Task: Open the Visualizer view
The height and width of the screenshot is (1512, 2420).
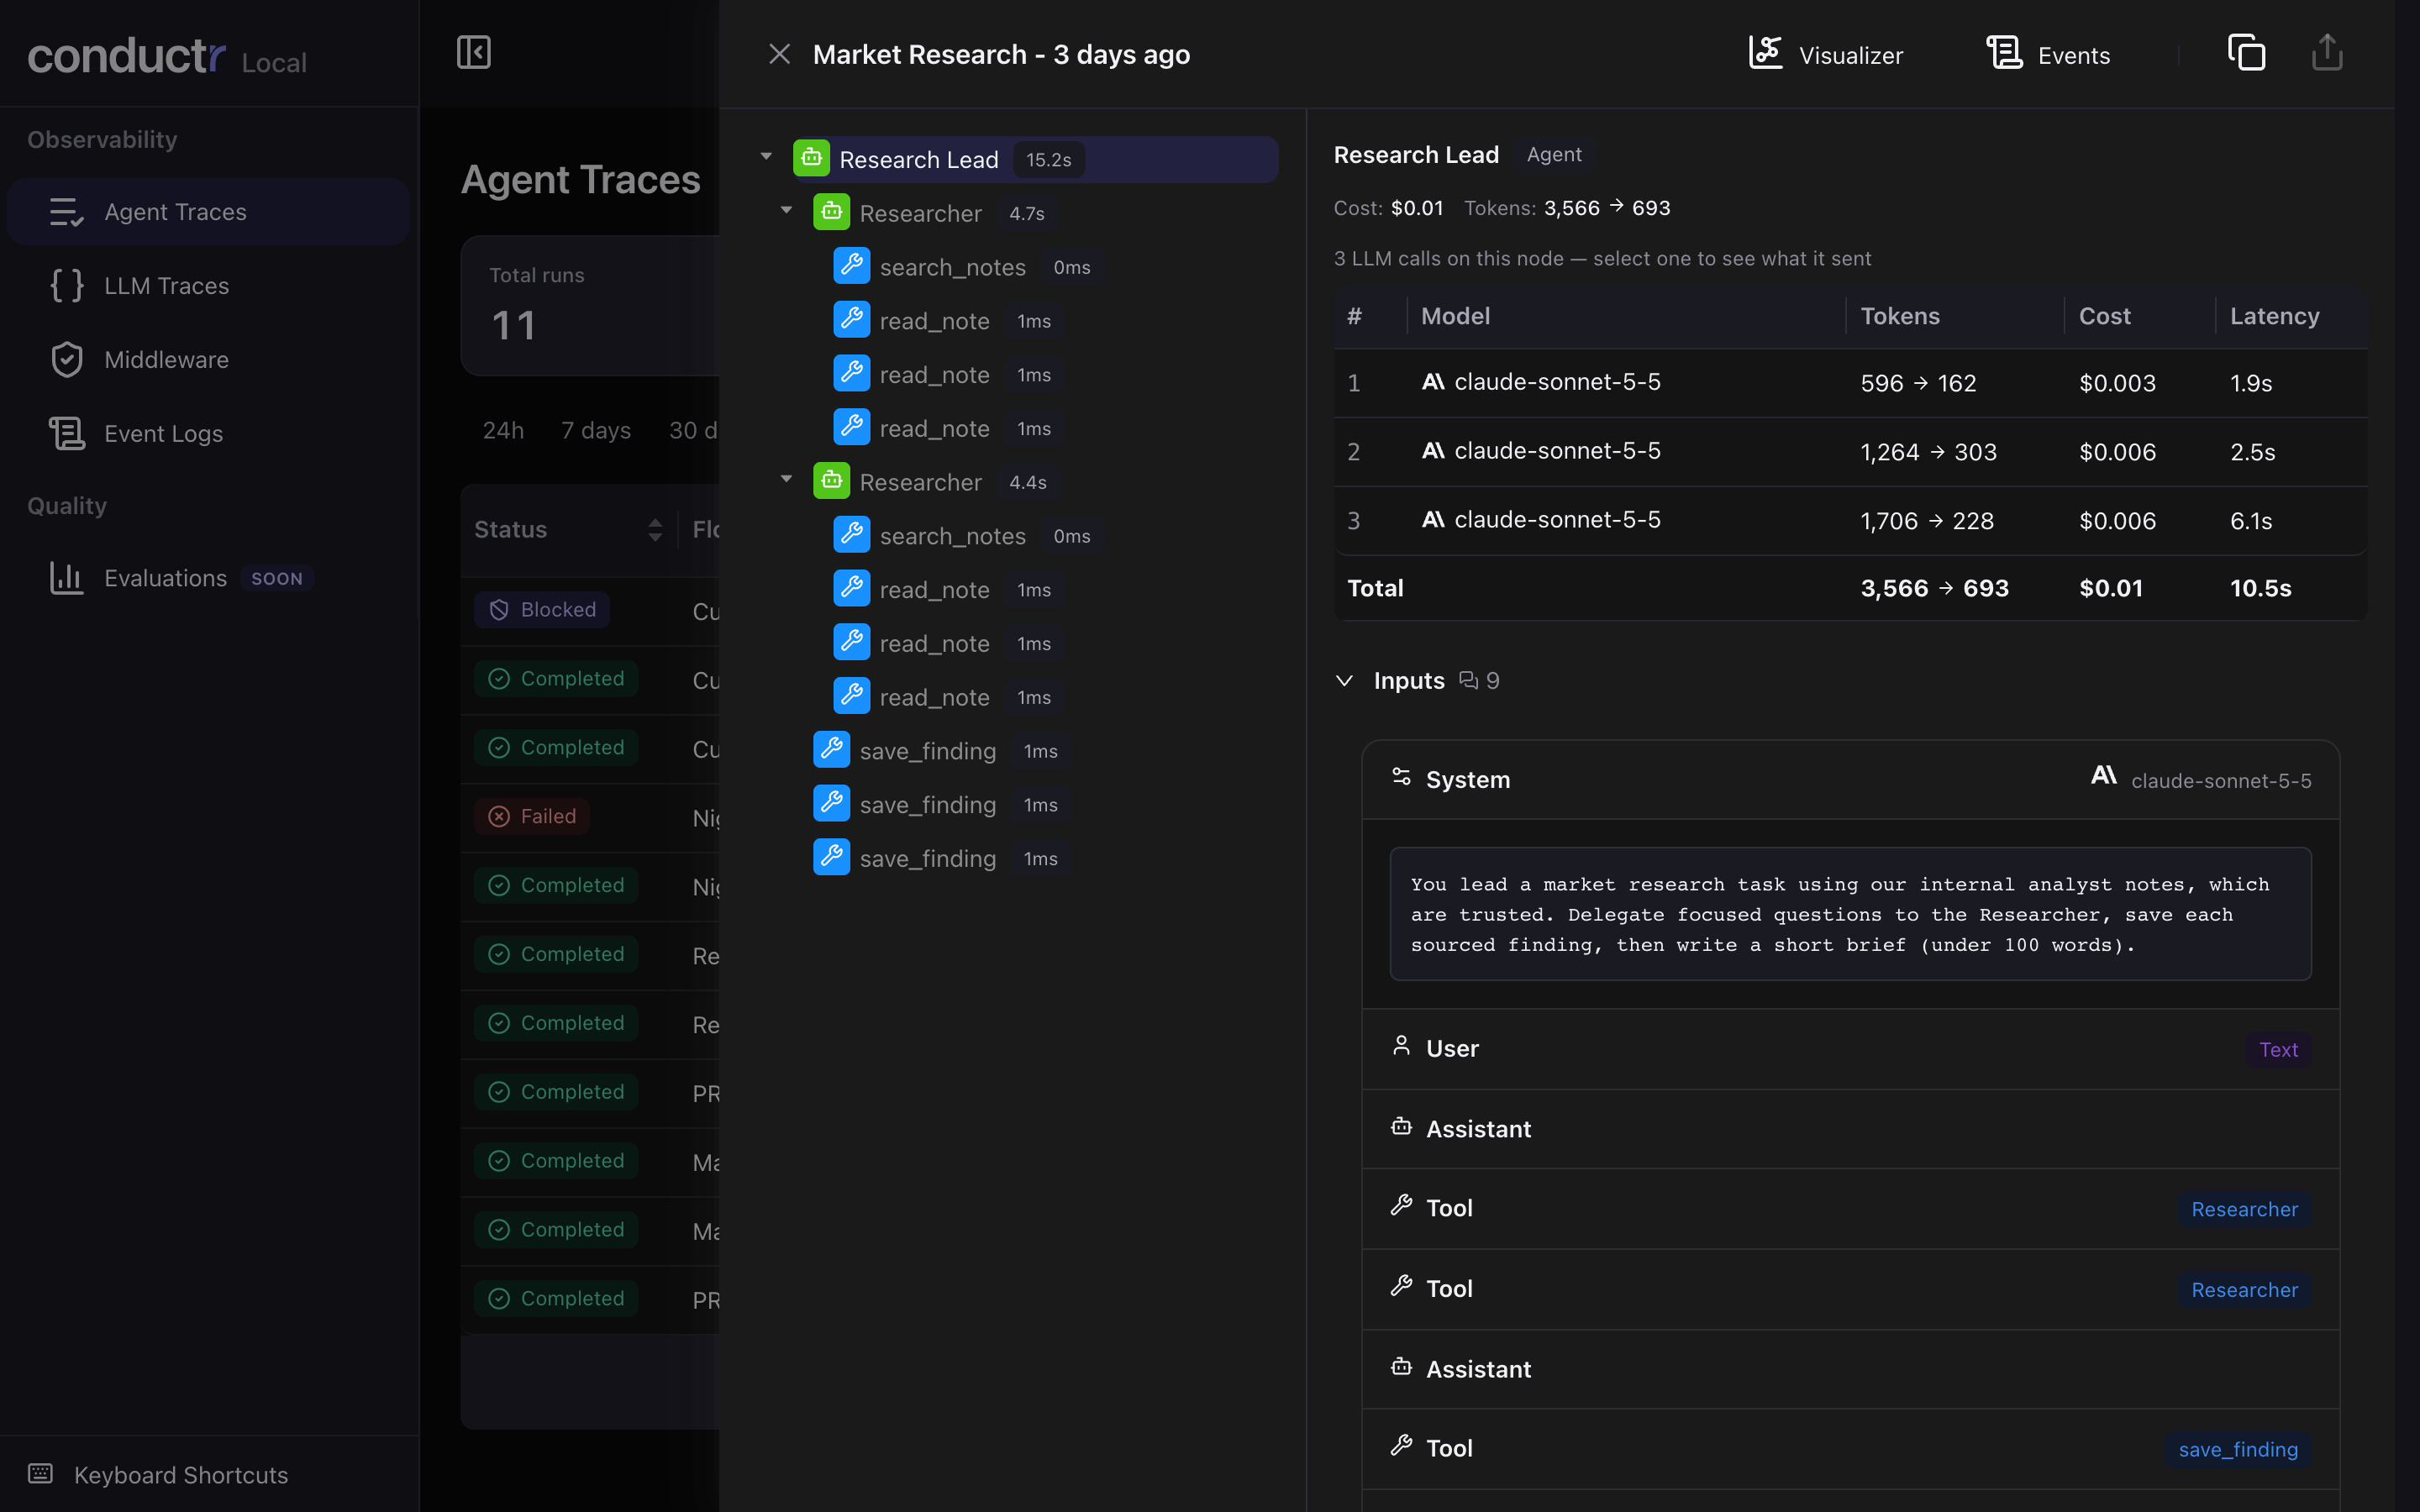Action: [x=1825, y=54]
